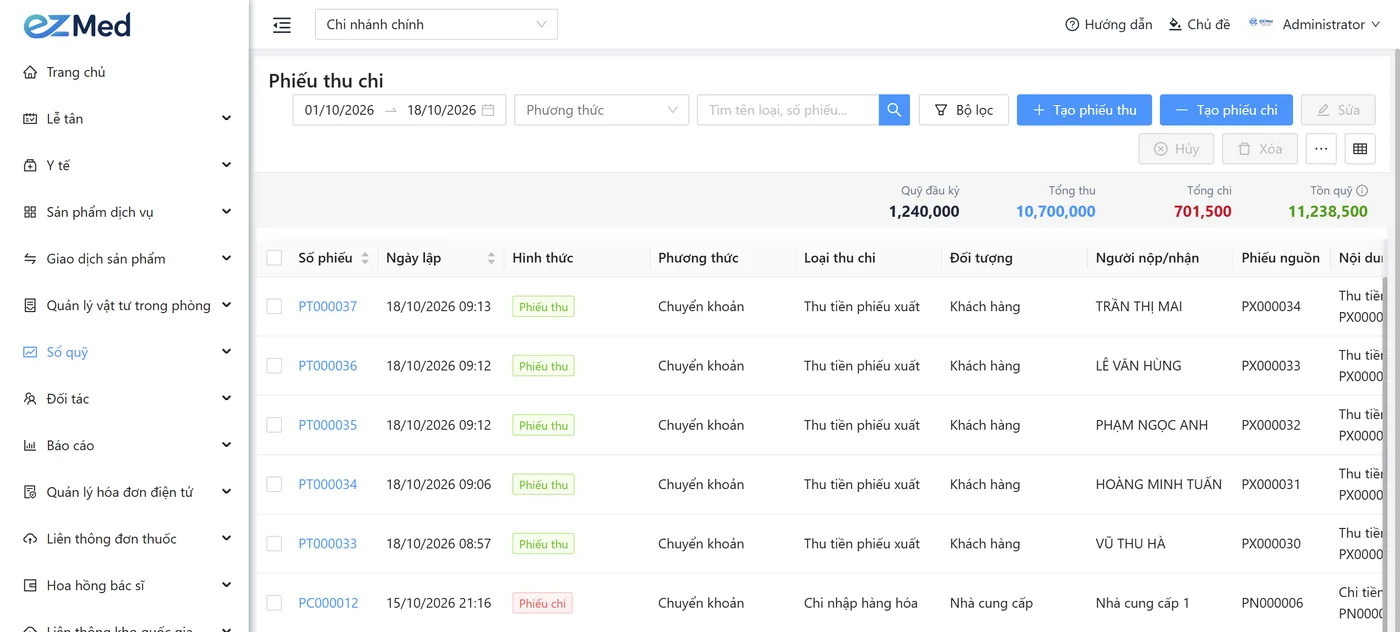The height and width of the screenshot is (632, 1400).
Task: Collapse the sidebar with the menu-fold icon
Action: [x=282, y=25]
